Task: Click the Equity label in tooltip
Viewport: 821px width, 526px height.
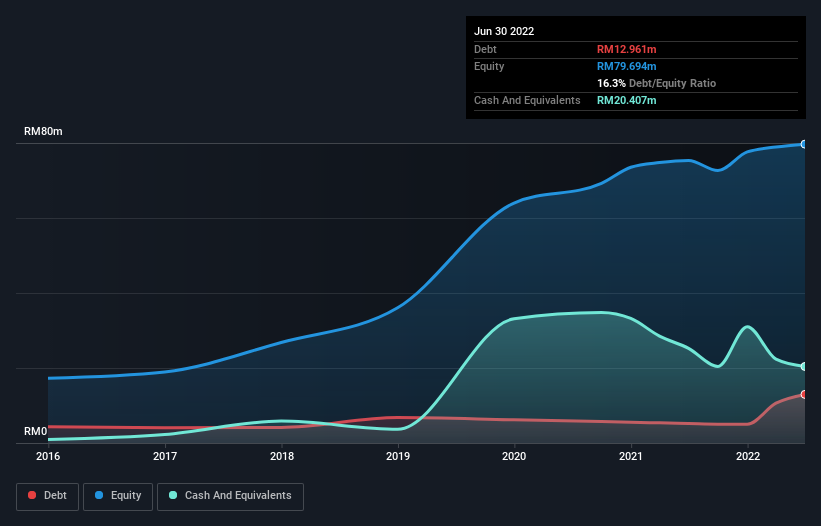Action: pos(489,66)
